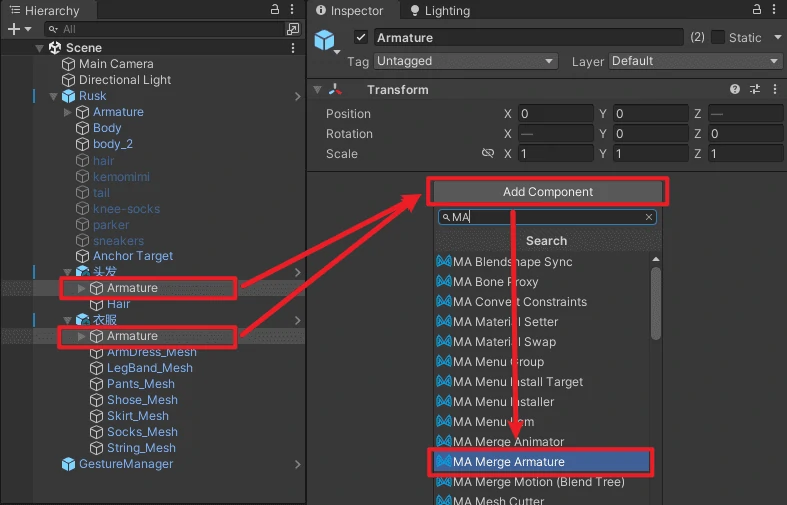Screen dimensions: 787x505
Task: Click the Hierarchy panel lock icon
Action: (x=276, y=10)
